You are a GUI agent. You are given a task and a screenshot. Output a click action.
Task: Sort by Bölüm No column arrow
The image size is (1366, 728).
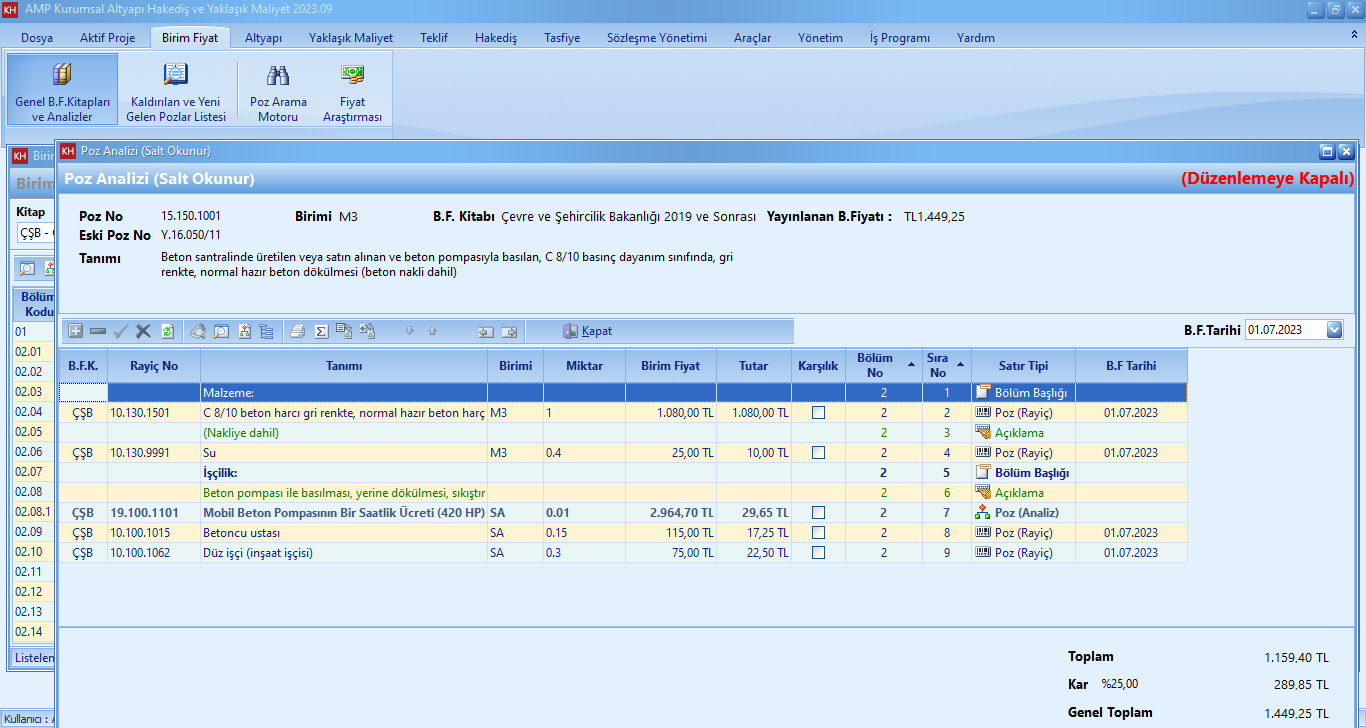pos(911,365)
